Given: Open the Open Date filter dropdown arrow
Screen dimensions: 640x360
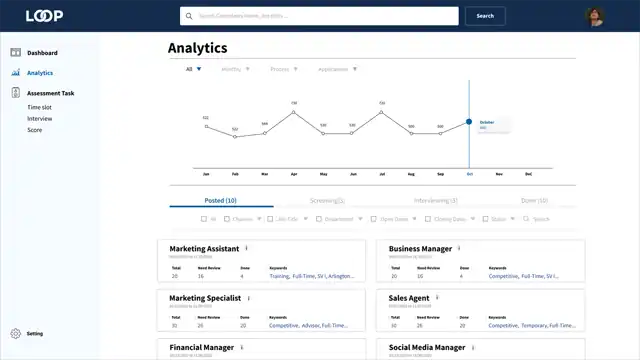Looking at the screenshot, I should point(414,219).
